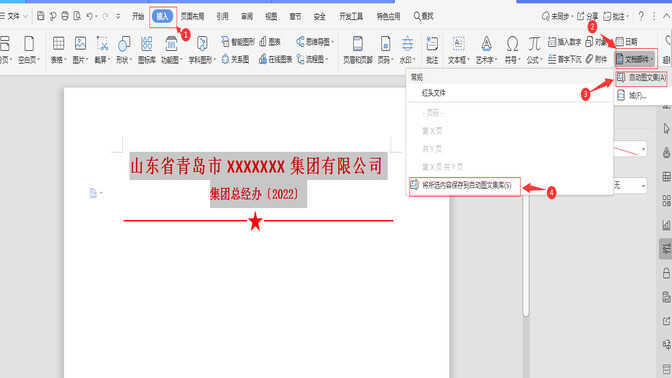
Task: Click the selection arrow icon in right sidebar
Action: tap(666, 129)
